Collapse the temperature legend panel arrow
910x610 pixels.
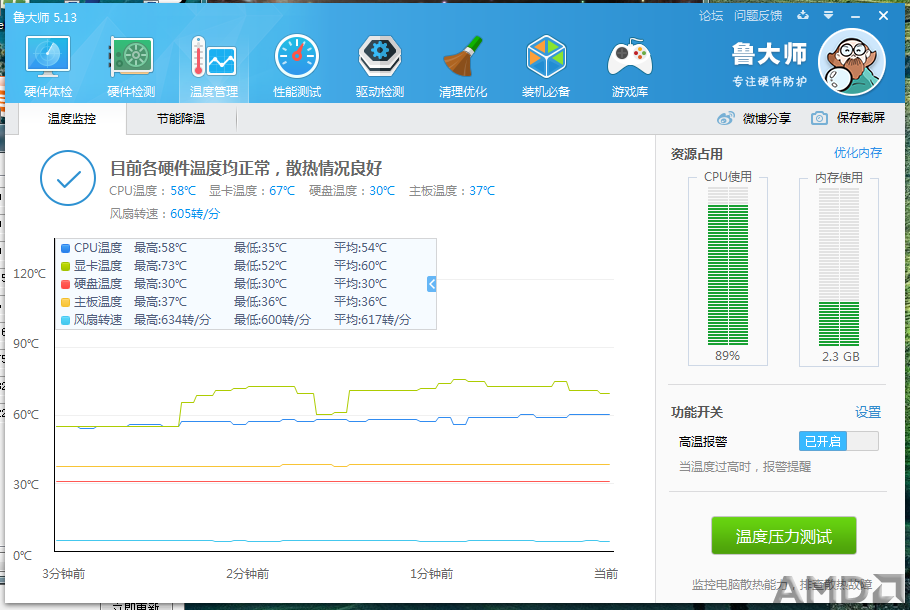click(431, 284)
